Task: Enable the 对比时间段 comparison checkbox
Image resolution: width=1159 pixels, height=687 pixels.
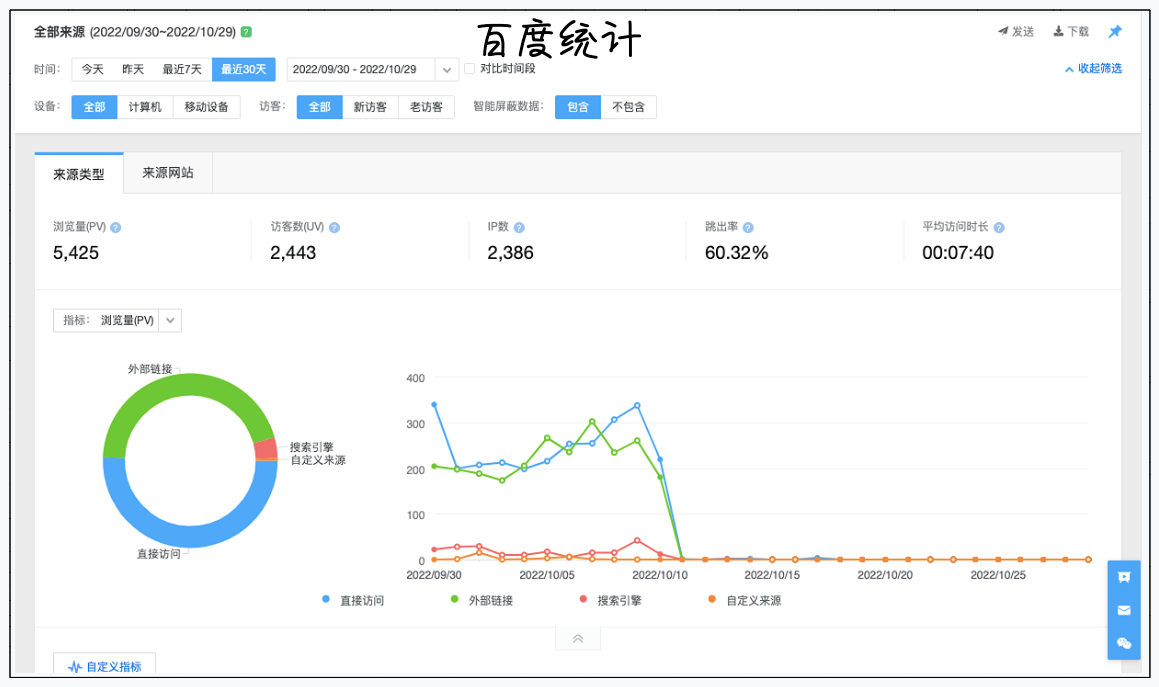Action: tap(468, 69)
